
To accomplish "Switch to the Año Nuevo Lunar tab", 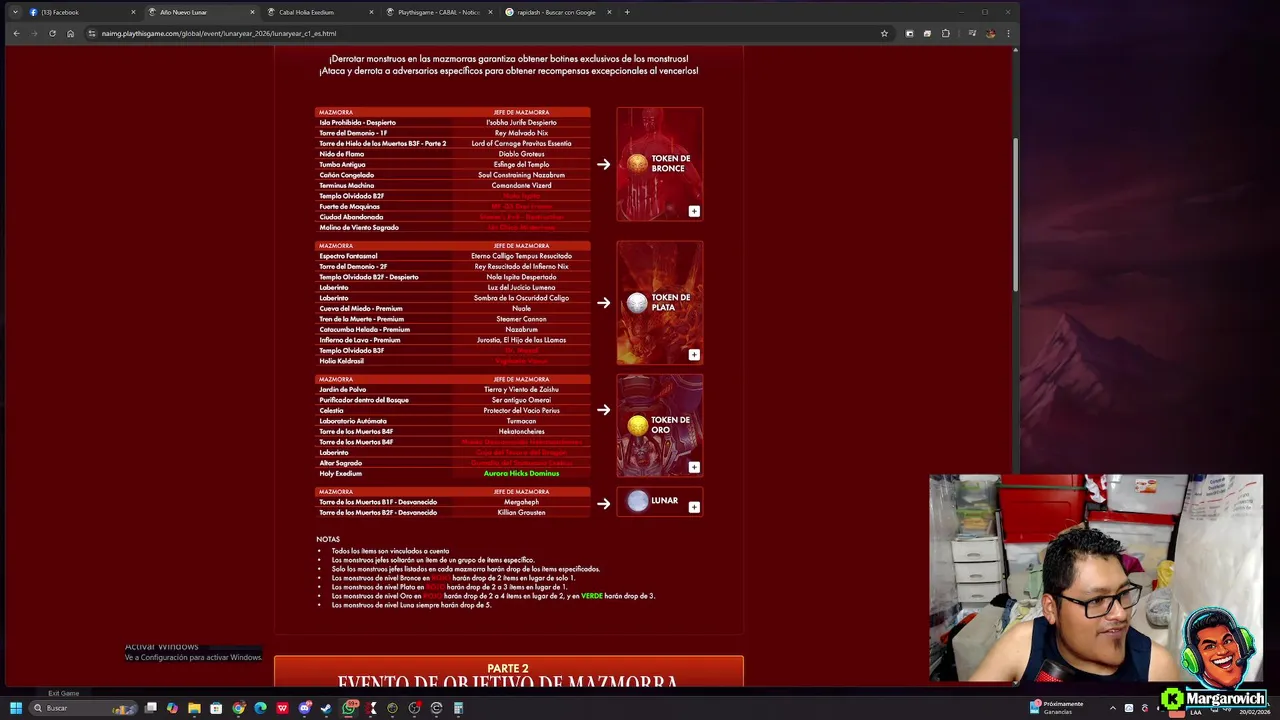I will (x=200, y=12).
